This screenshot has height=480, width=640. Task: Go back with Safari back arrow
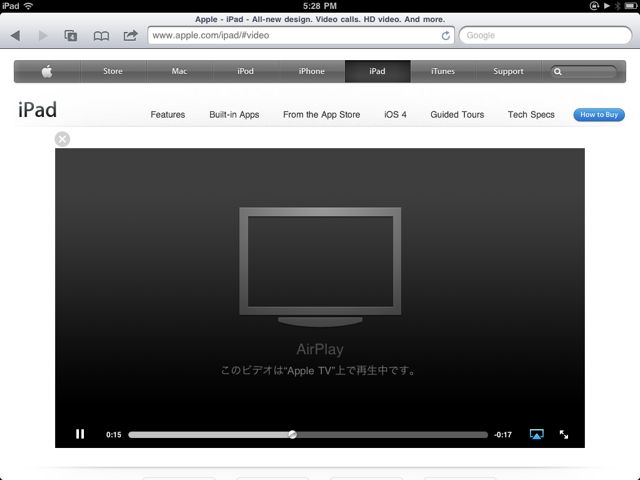[x=16, y=36]
